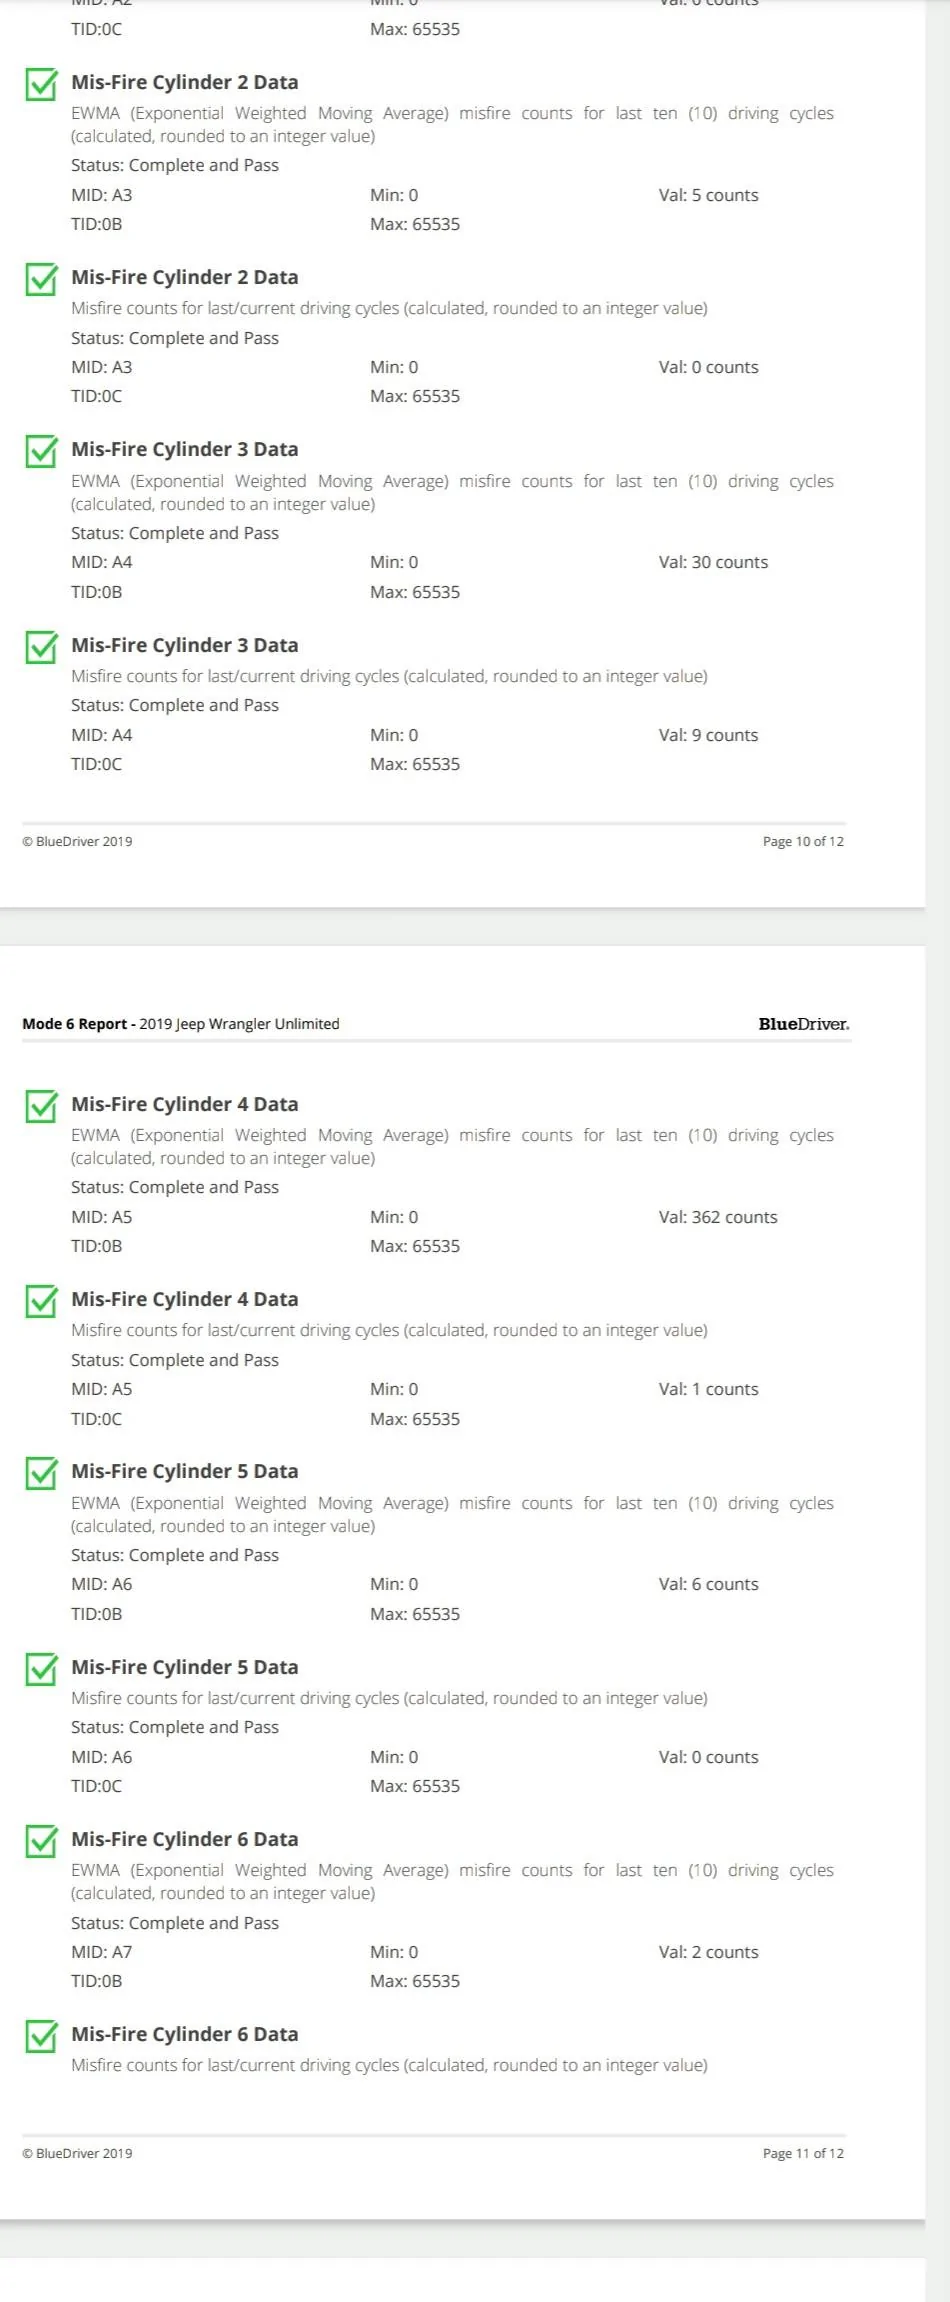Click the Page 10 of 12 footer label

(x=803, y=842)
